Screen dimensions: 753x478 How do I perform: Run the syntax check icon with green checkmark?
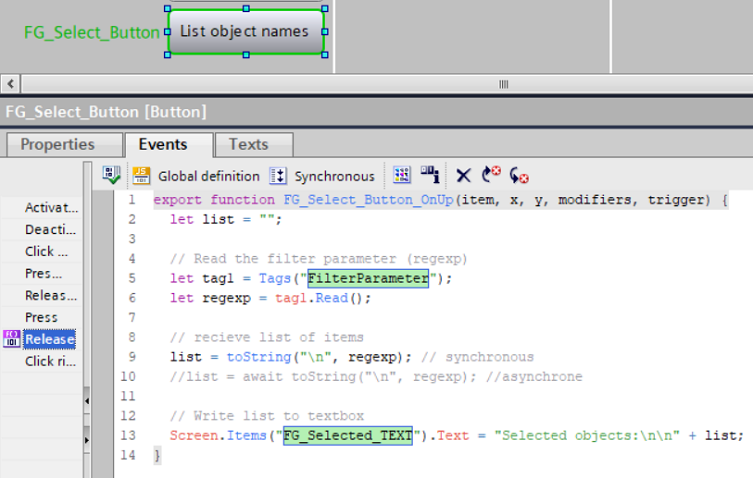coord(111,175)
